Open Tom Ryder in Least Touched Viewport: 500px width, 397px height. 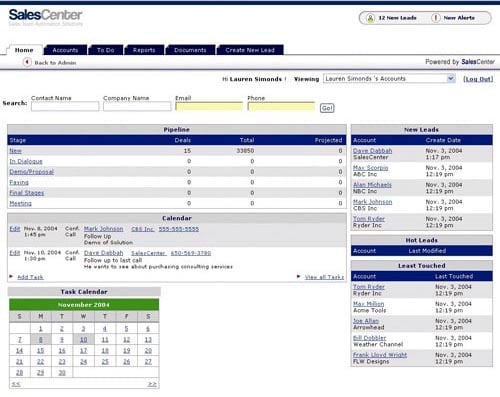(369, 287)
